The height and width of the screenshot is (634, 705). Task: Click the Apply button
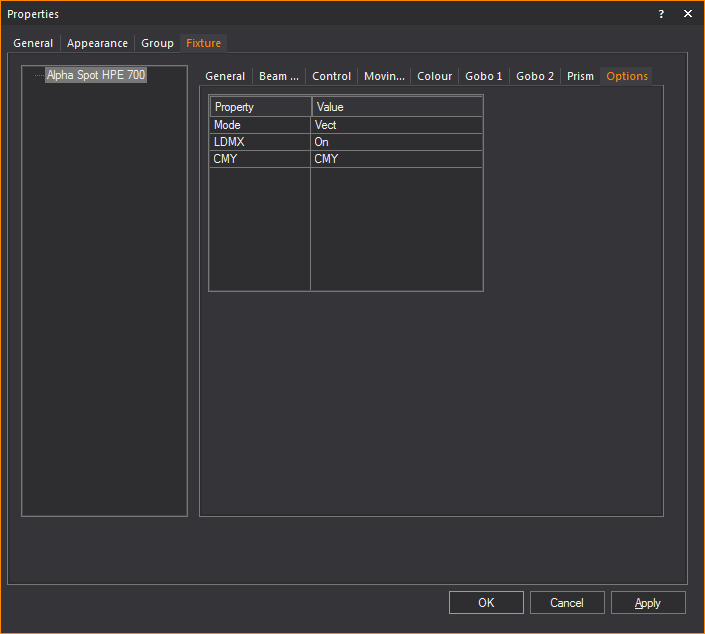tap(647, 603)
